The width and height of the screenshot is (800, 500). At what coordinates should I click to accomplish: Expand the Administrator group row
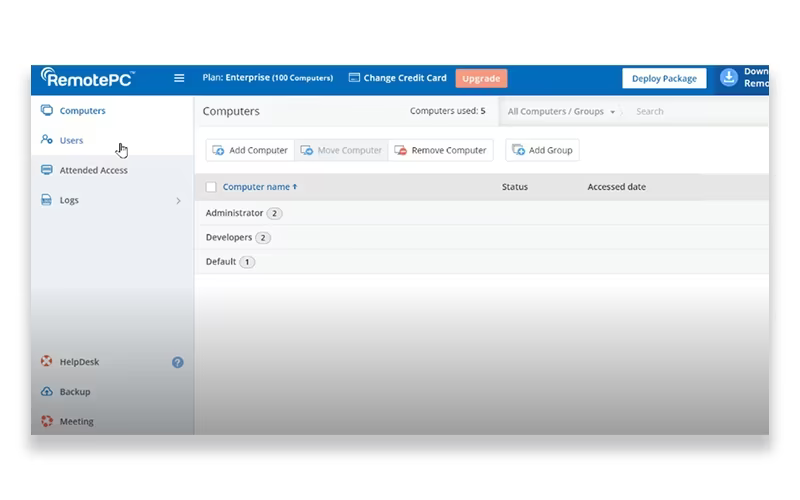[x=482, y=213]
